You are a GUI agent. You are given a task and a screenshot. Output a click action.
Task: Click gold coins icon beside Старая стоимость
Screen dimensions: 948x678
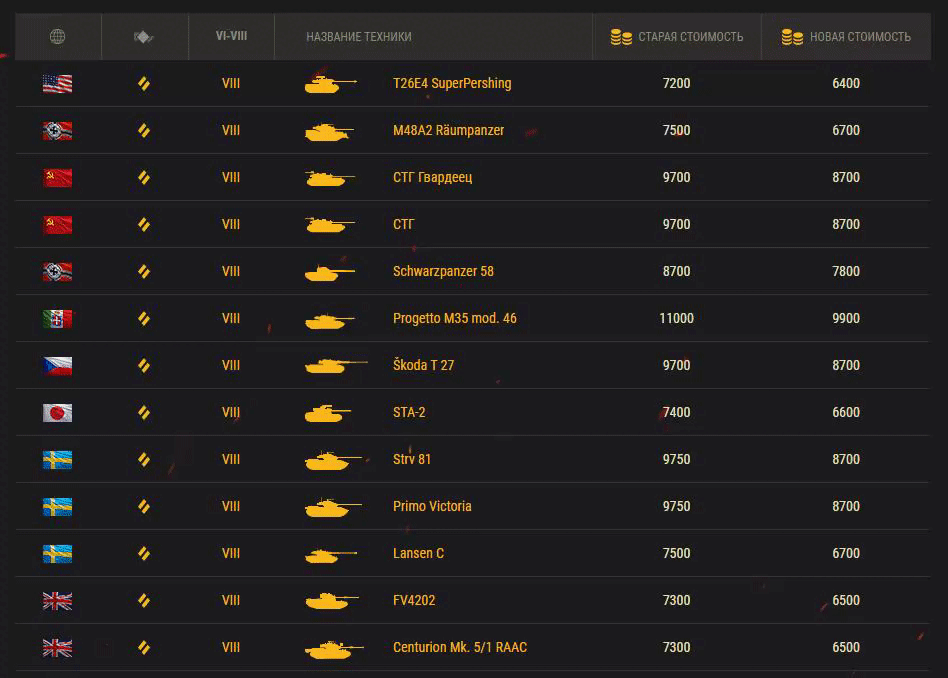(621, 37)
